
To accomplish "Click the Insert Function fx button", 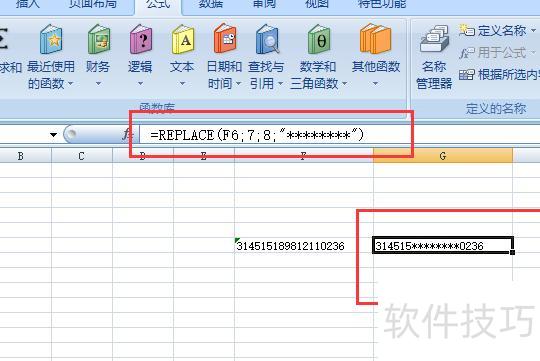I will coord(127,134).
